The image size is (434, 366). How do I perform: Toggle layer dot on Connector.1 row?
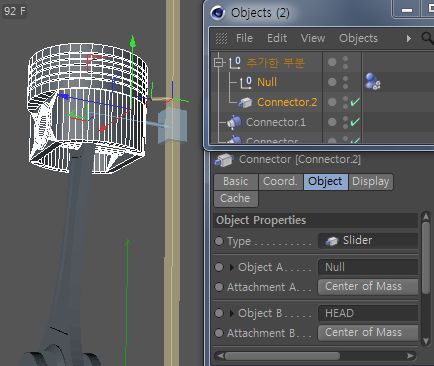click(x=332, y=122)
